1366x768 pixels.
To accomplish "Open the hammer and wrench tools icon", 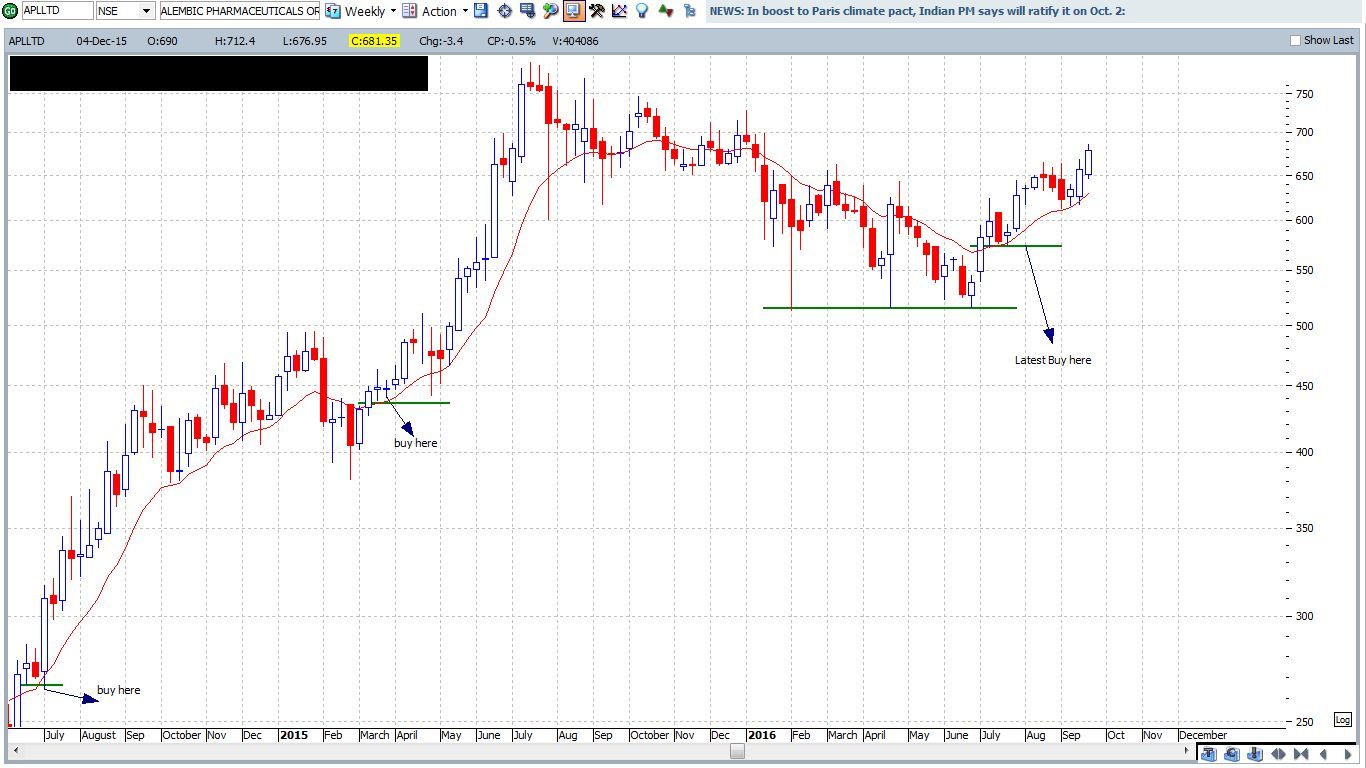I will coord(596,11).
